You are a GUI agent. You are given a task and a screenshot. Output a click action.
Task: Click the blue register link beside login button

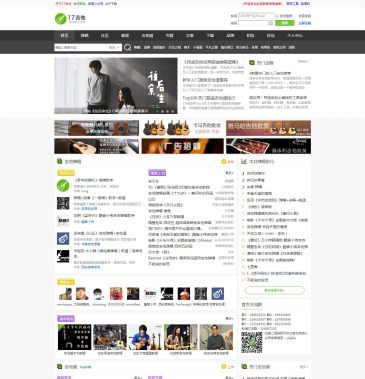(305, 23)
